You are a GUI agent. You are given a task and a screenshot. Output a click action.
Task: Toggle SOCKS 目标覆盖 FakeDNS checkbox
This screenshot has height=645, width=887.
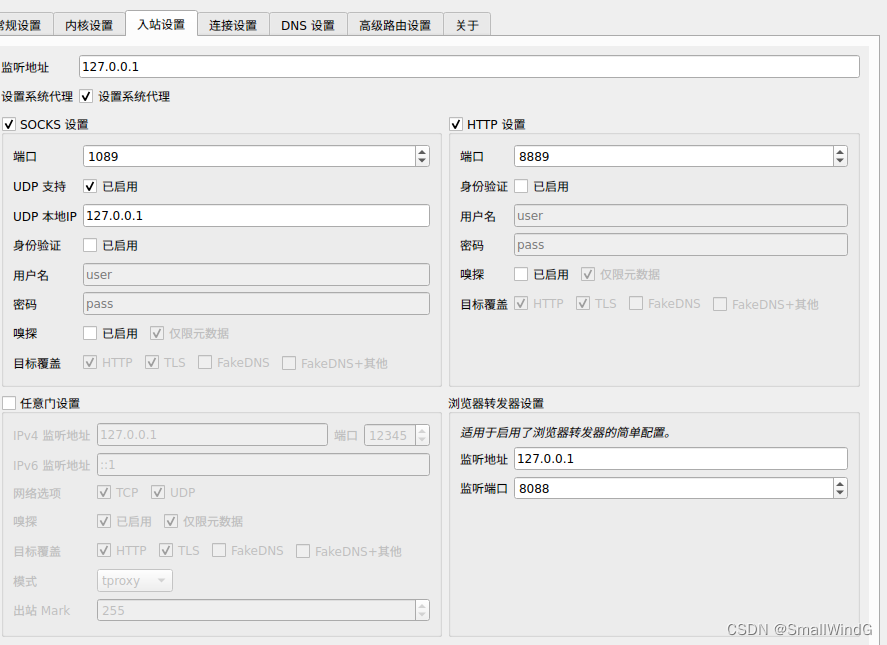pyautogui.click(x=205, y=363)
